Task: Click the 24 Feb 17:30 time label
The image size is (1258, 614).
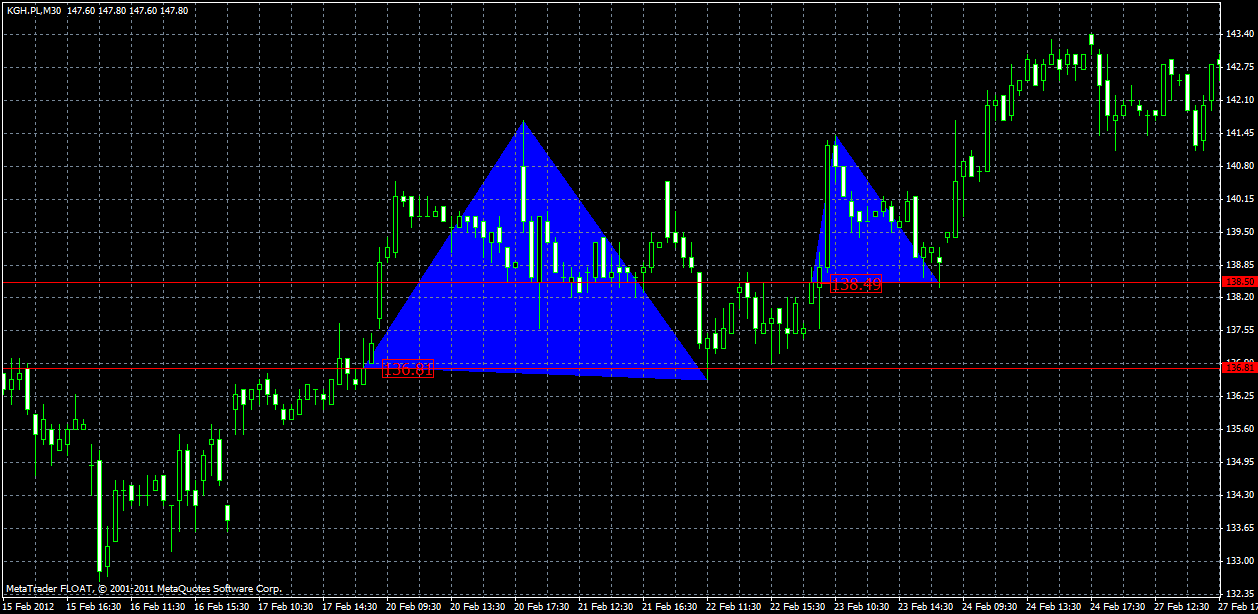Action: pyautogui.click(x=1118, y=607)
